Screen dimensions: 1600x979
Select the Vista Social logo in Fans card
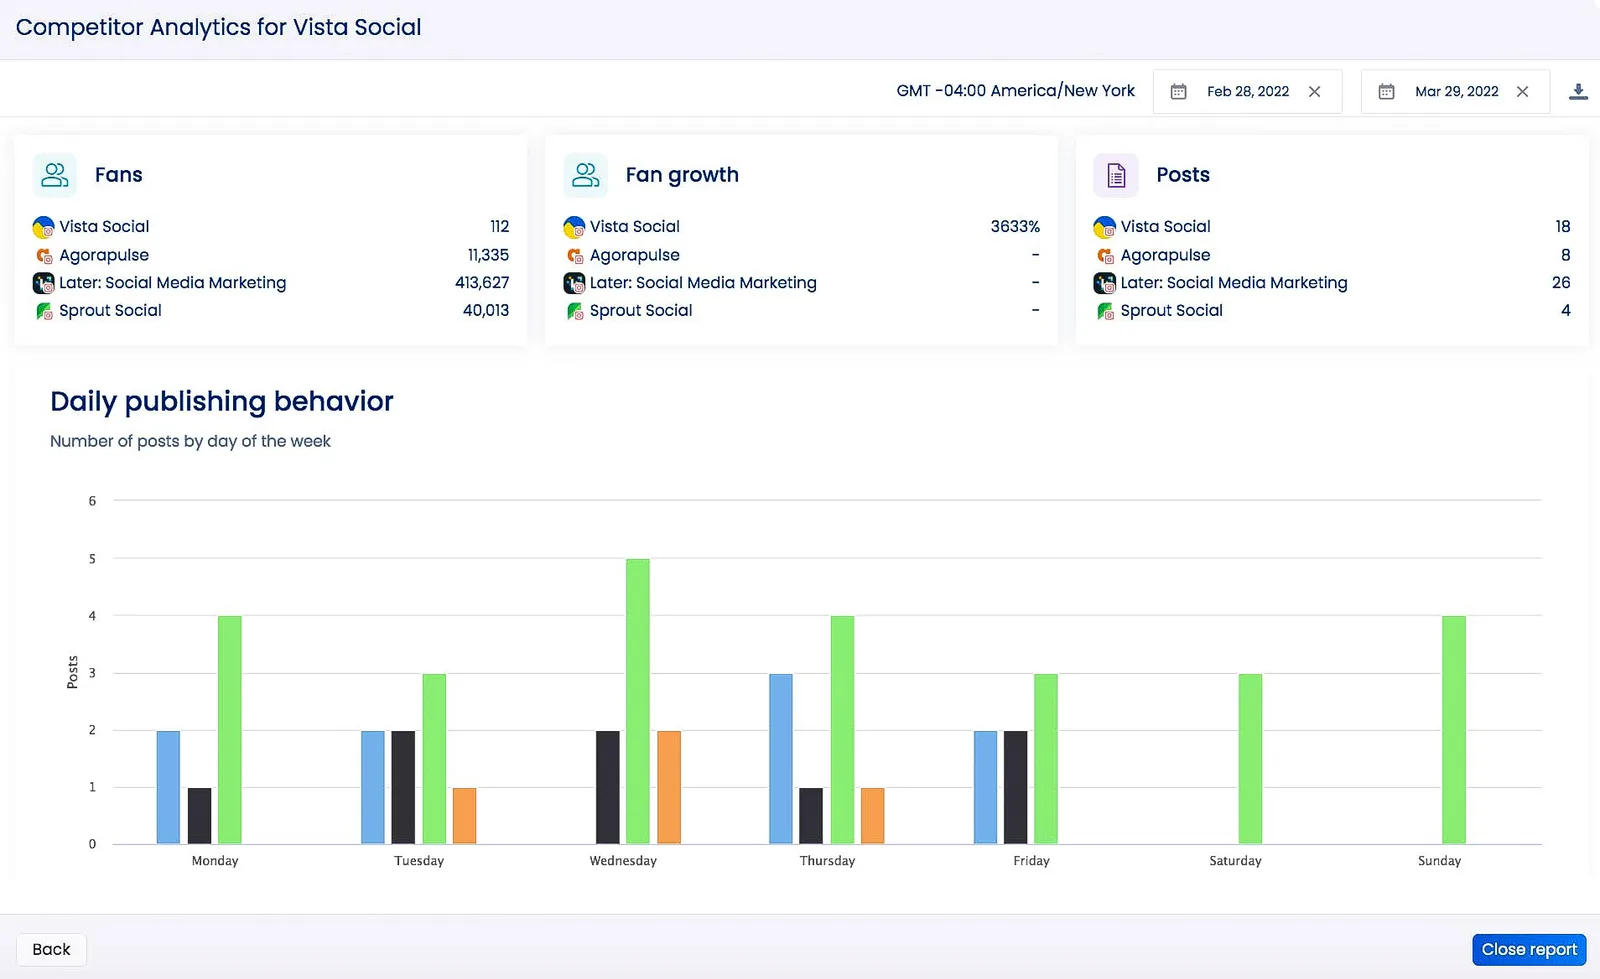[x=42, y=226]
